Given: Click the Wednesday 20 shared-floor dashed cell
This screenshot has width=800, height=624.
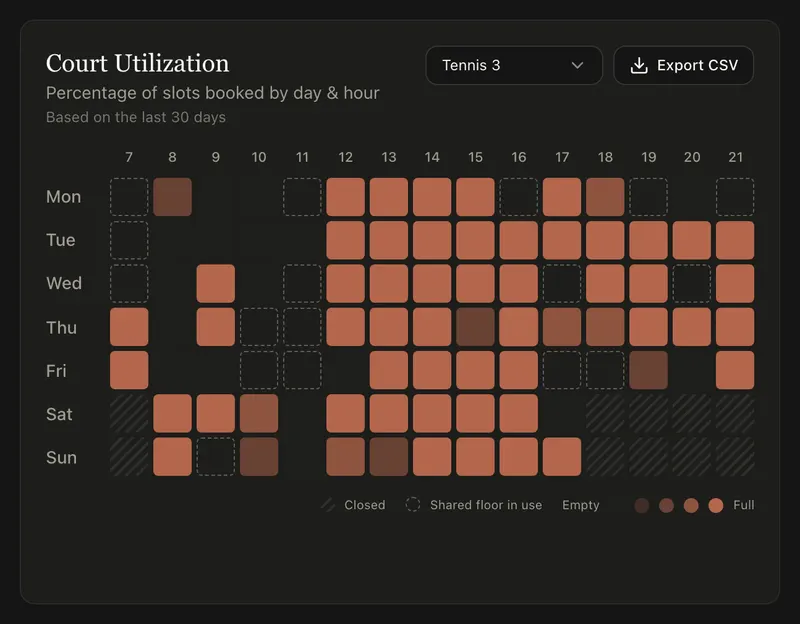Looking at the screenshot, I should (x=692, y=284).
